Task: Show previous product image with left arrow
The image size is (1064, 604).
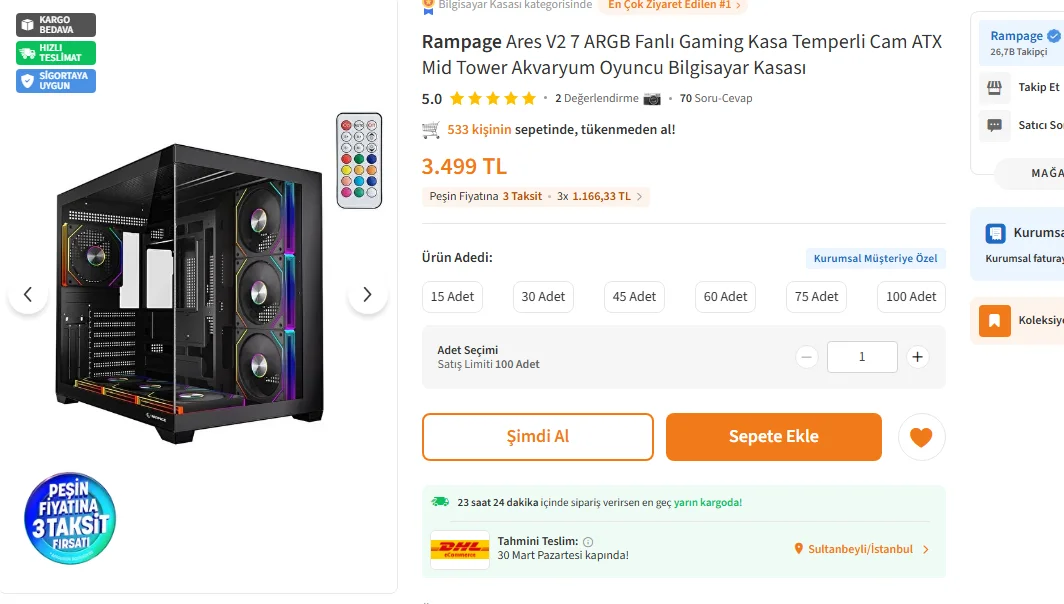Action: pos(28,294)
